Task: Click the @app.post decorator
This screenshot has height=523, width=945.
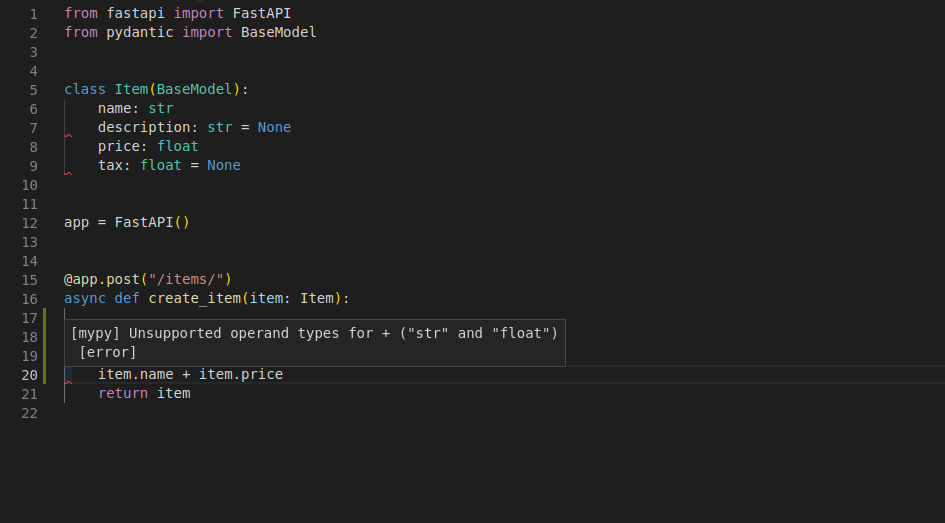Action: click(102, 279)
